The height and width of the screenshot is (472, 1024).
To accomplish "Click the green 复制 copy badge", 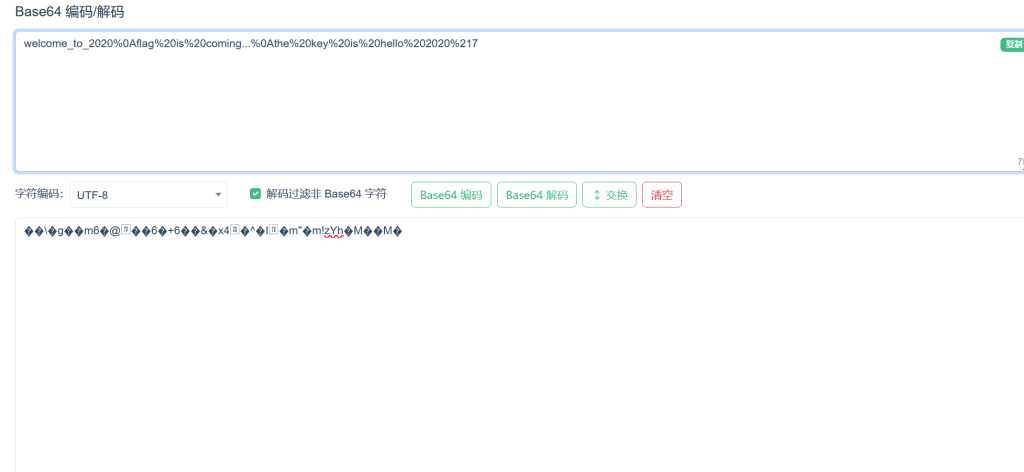I will tap(1012, 44).
